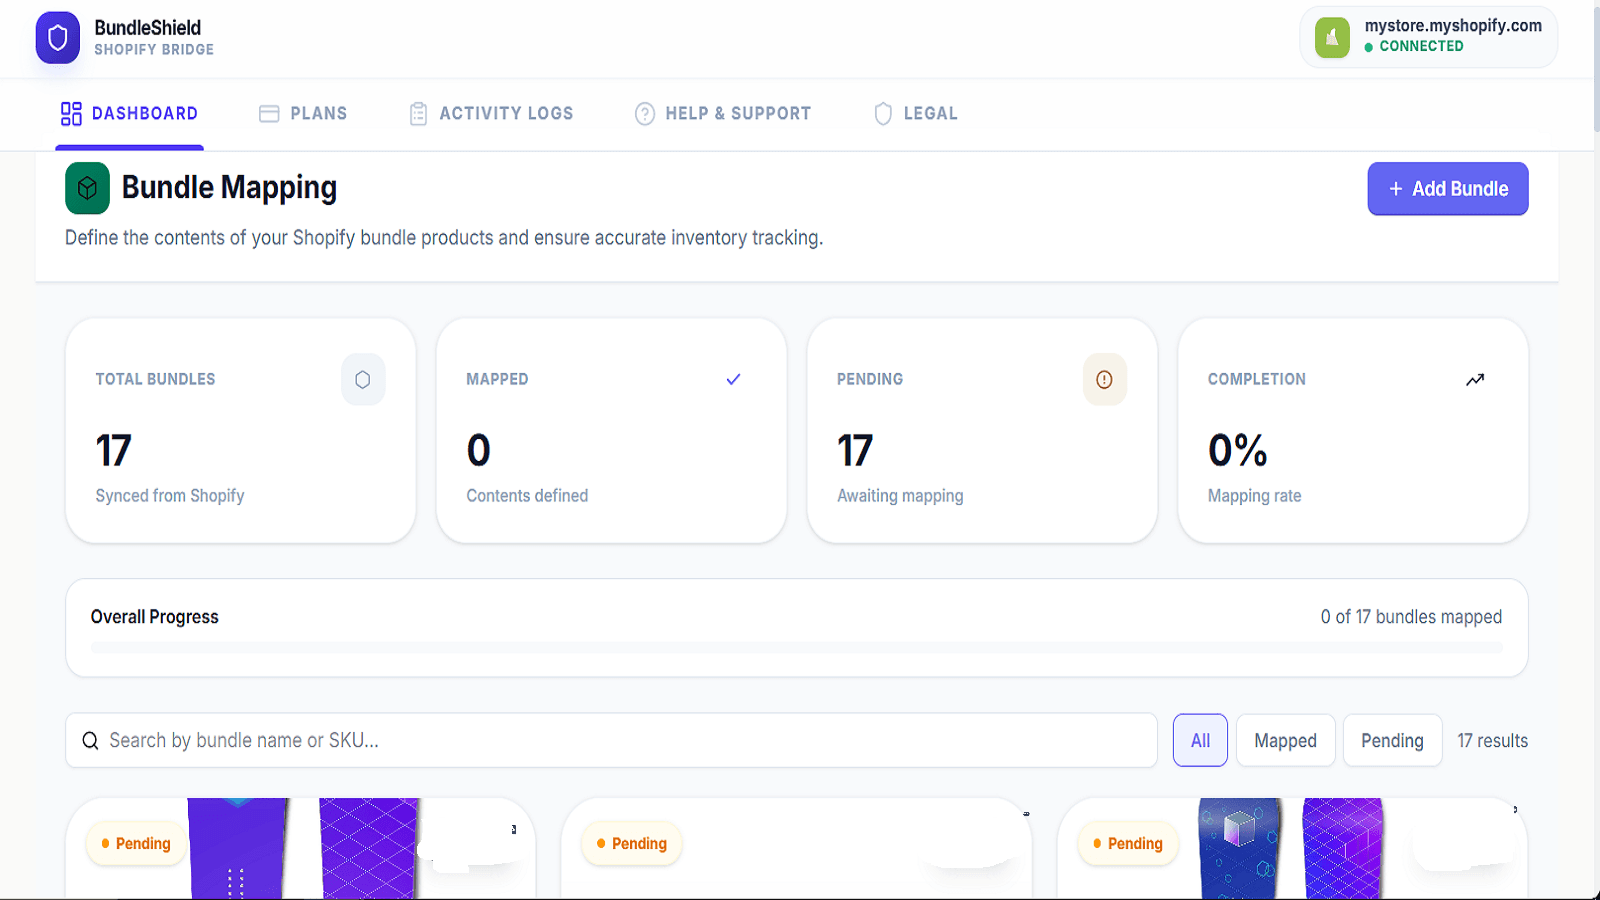Select the All filter button
Screen dimensions: 1600x900
coord(1200,741)
